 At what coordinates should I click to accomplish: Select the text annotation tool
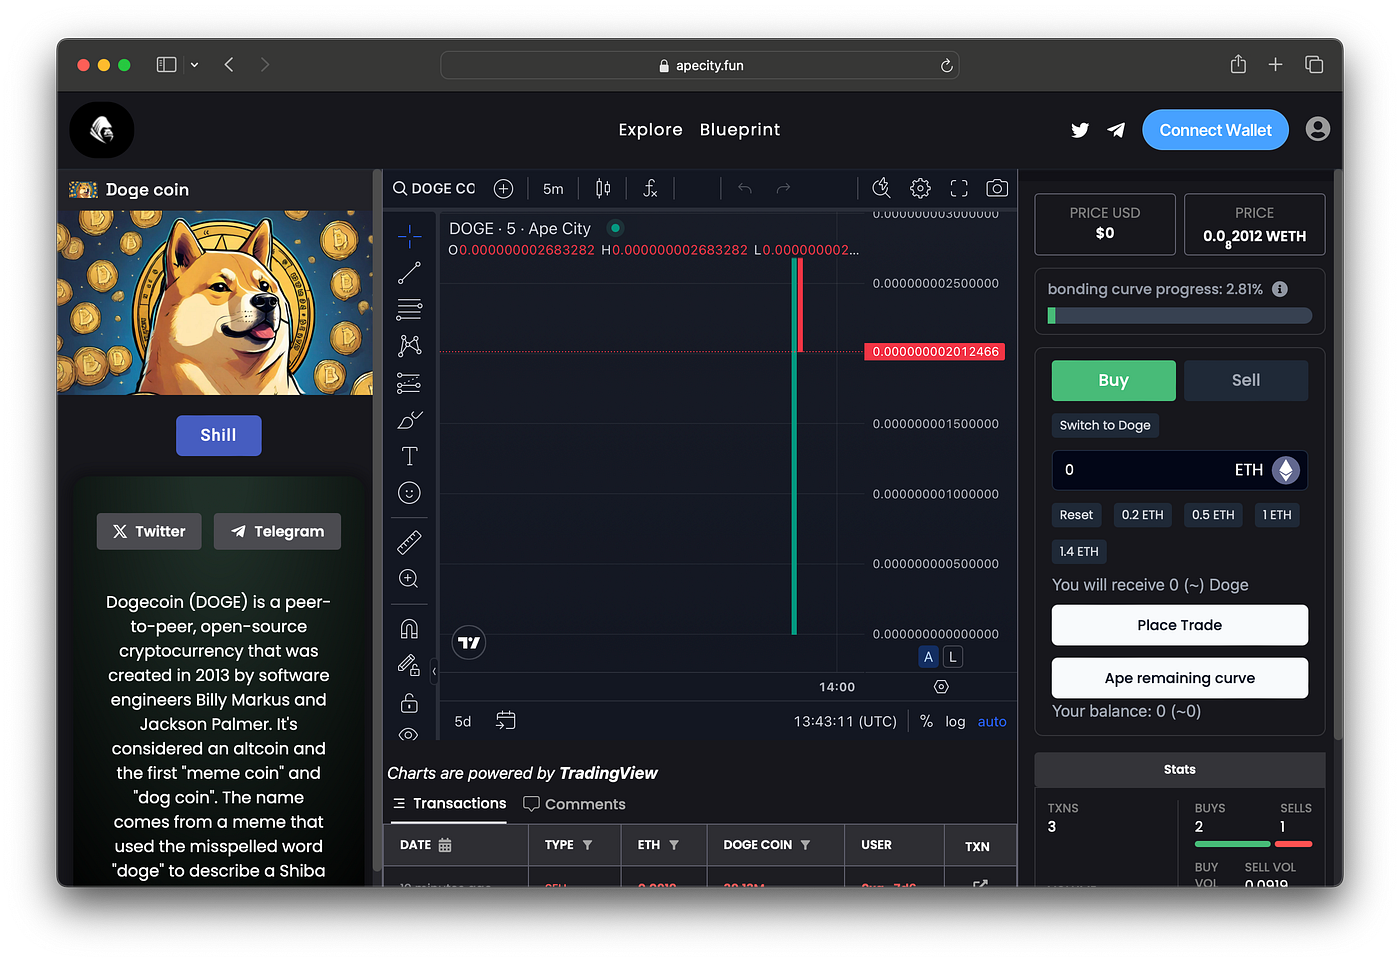click(x=409, y=456)
